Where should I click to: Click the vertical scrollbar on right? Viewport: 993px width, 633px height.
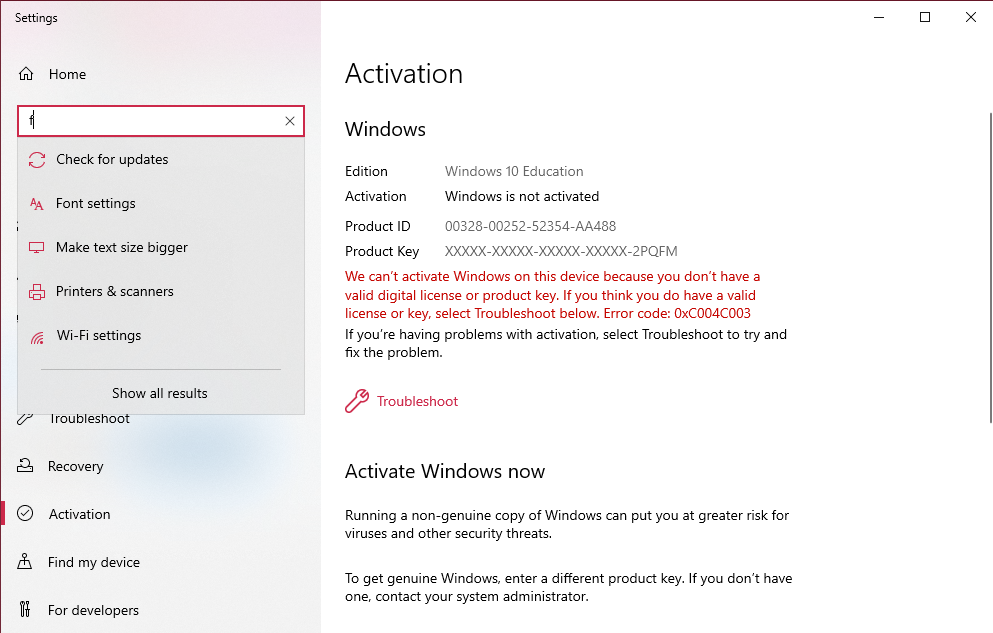coord(990,267)
